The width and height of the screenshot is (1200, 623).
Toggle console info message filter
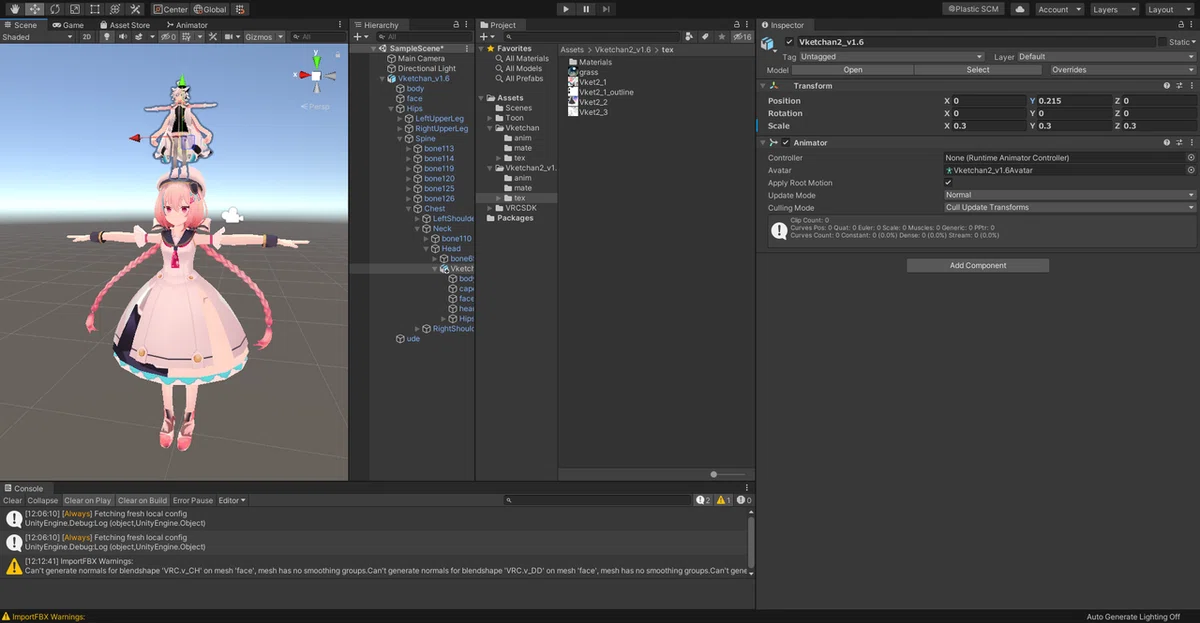[x=703, y=500]
